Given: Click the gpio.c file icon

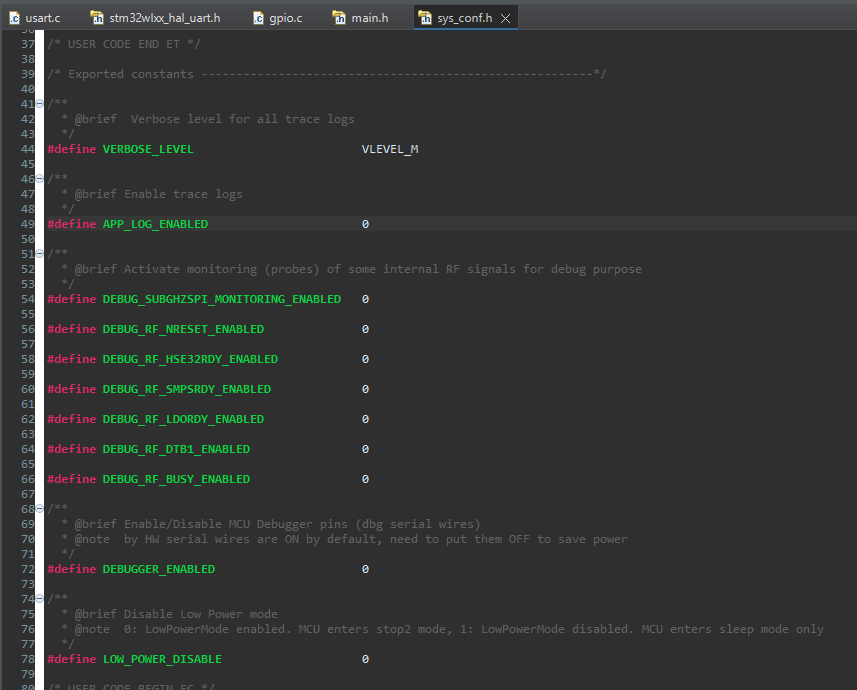Looking at the screenshot, I should click(x=258, y=18).
